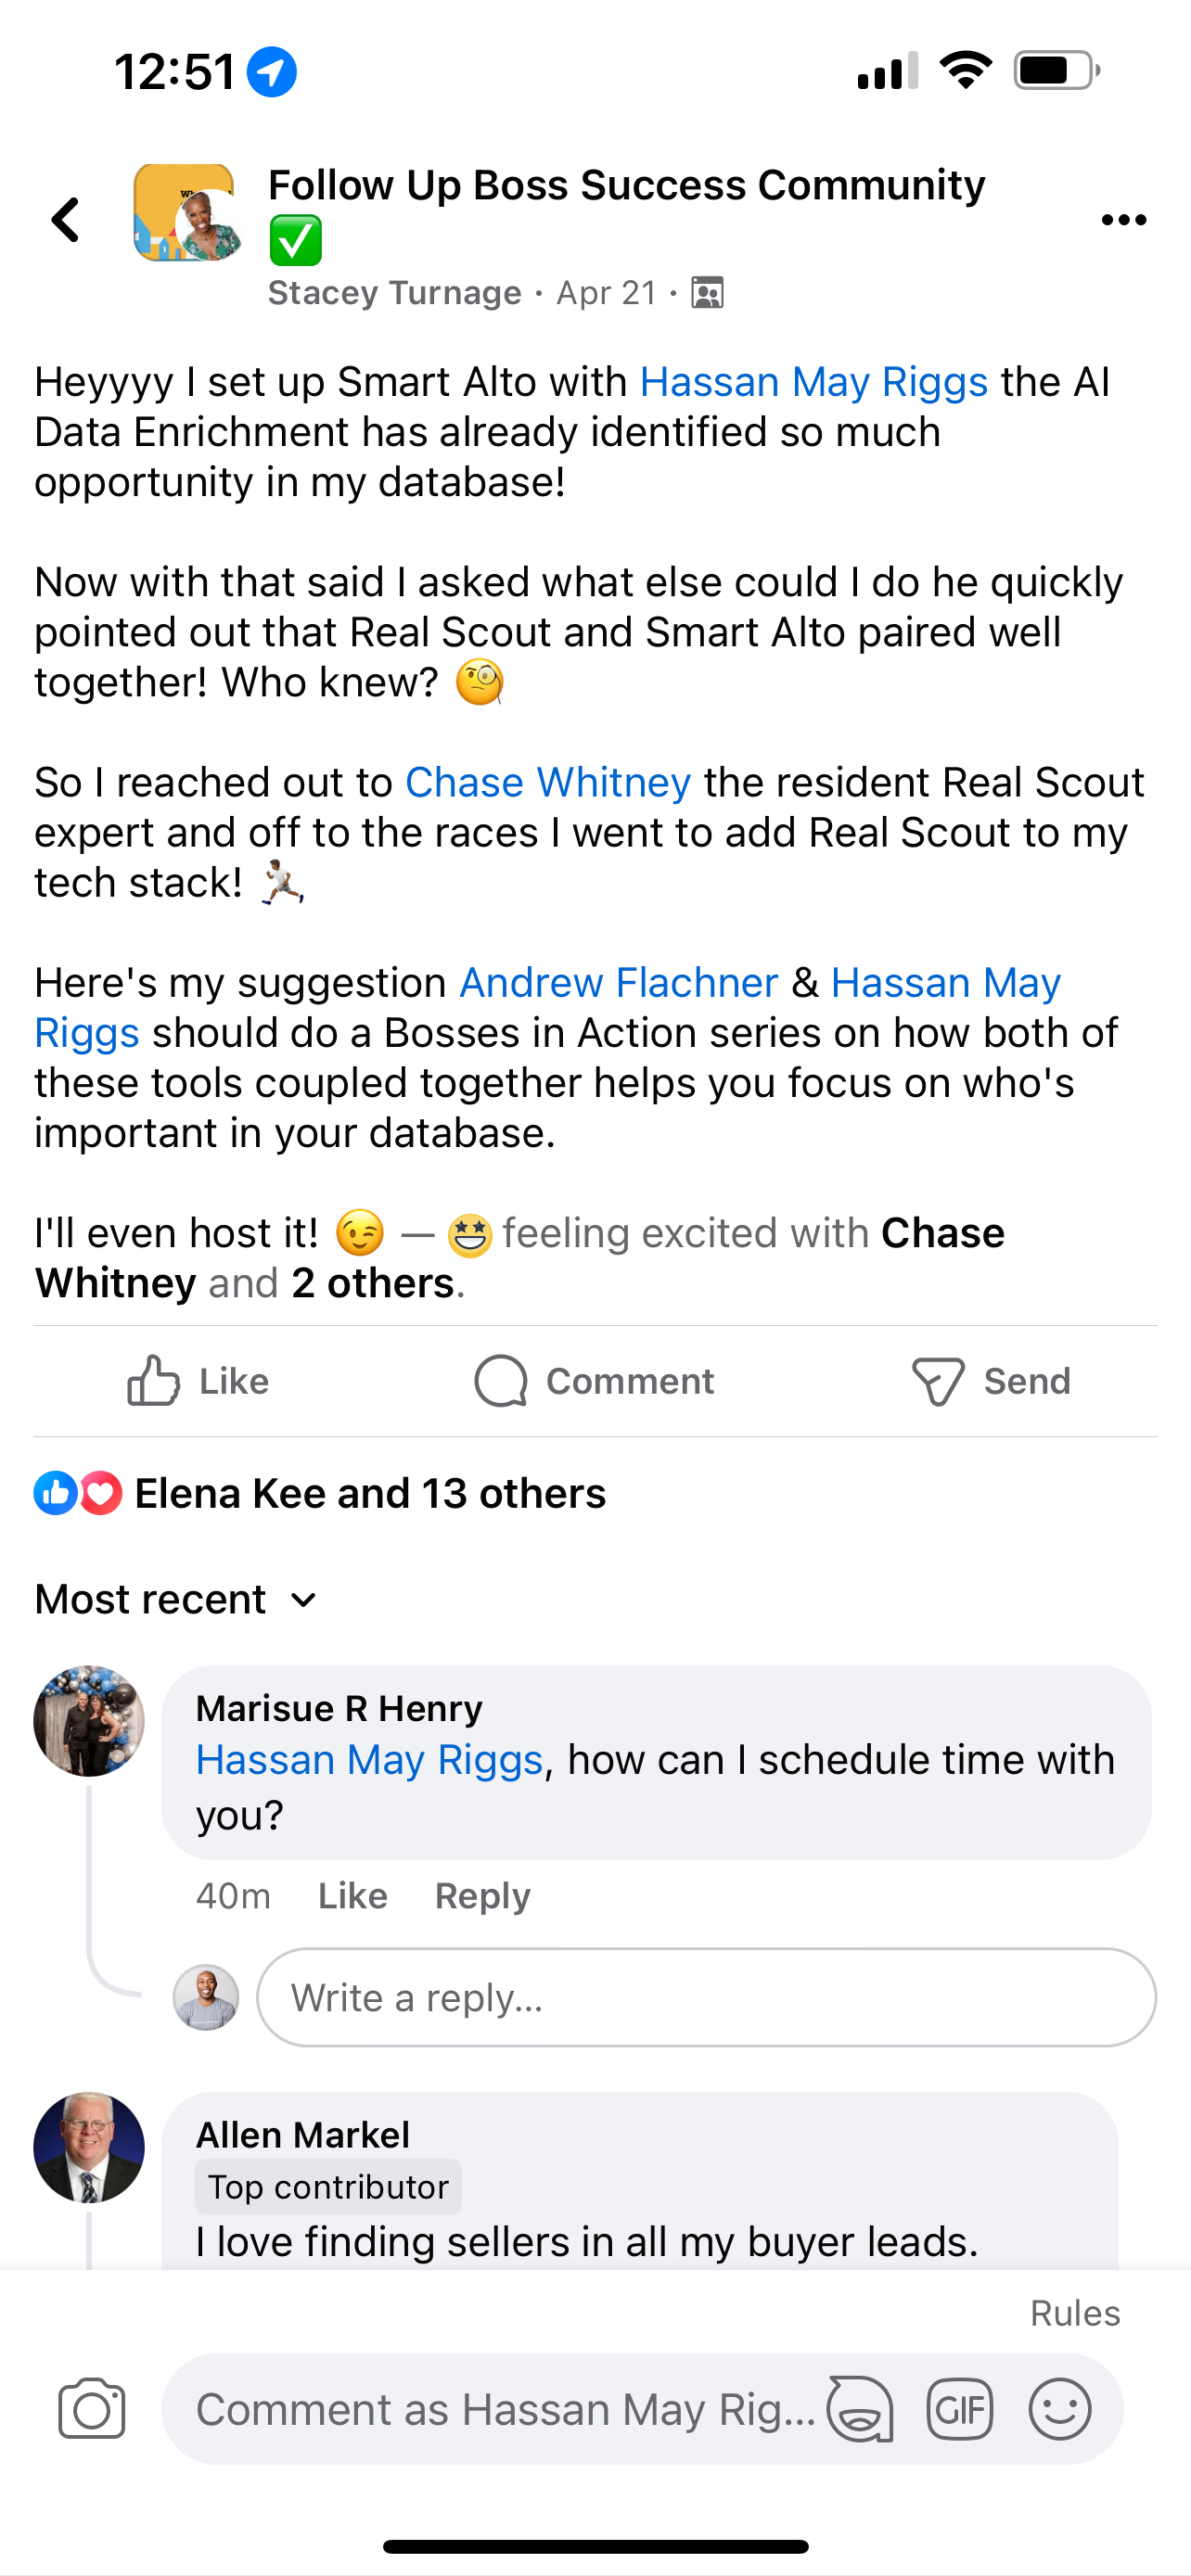Open the three-dot post options menu
The image size is (1191, 2576).
1123,220
